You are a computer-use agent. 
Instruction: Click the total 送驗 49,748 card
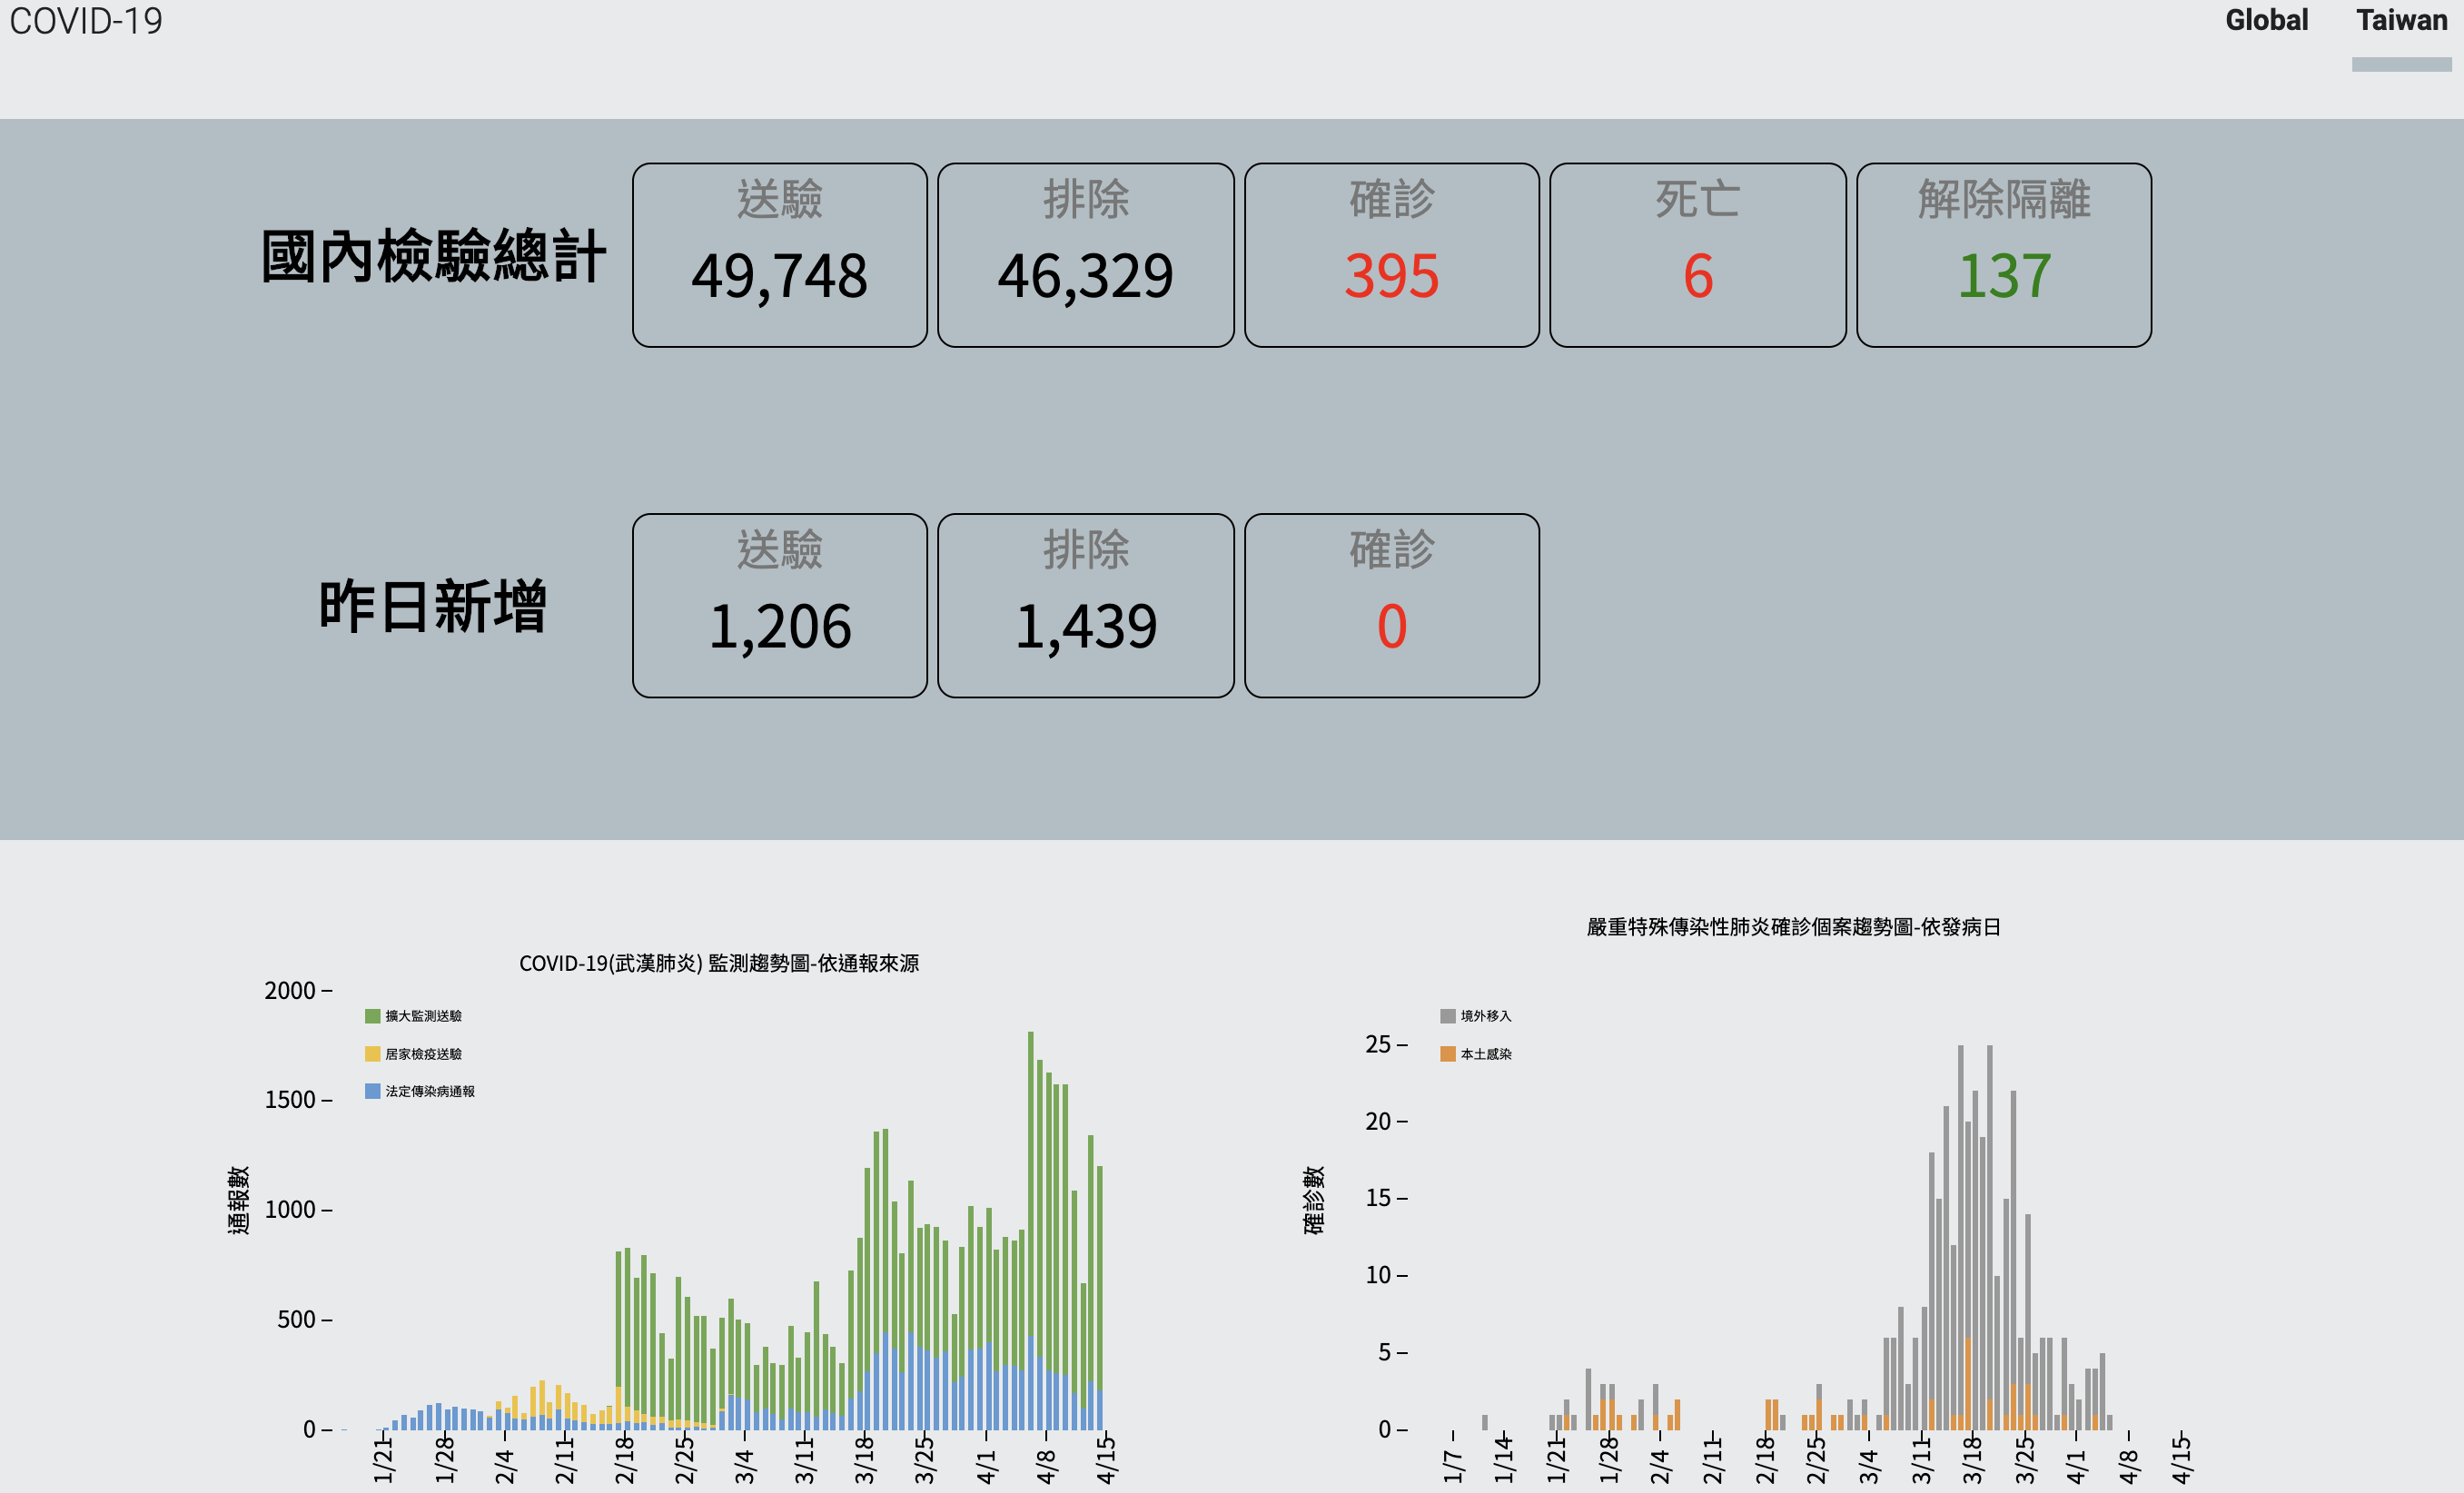point(779,255)
